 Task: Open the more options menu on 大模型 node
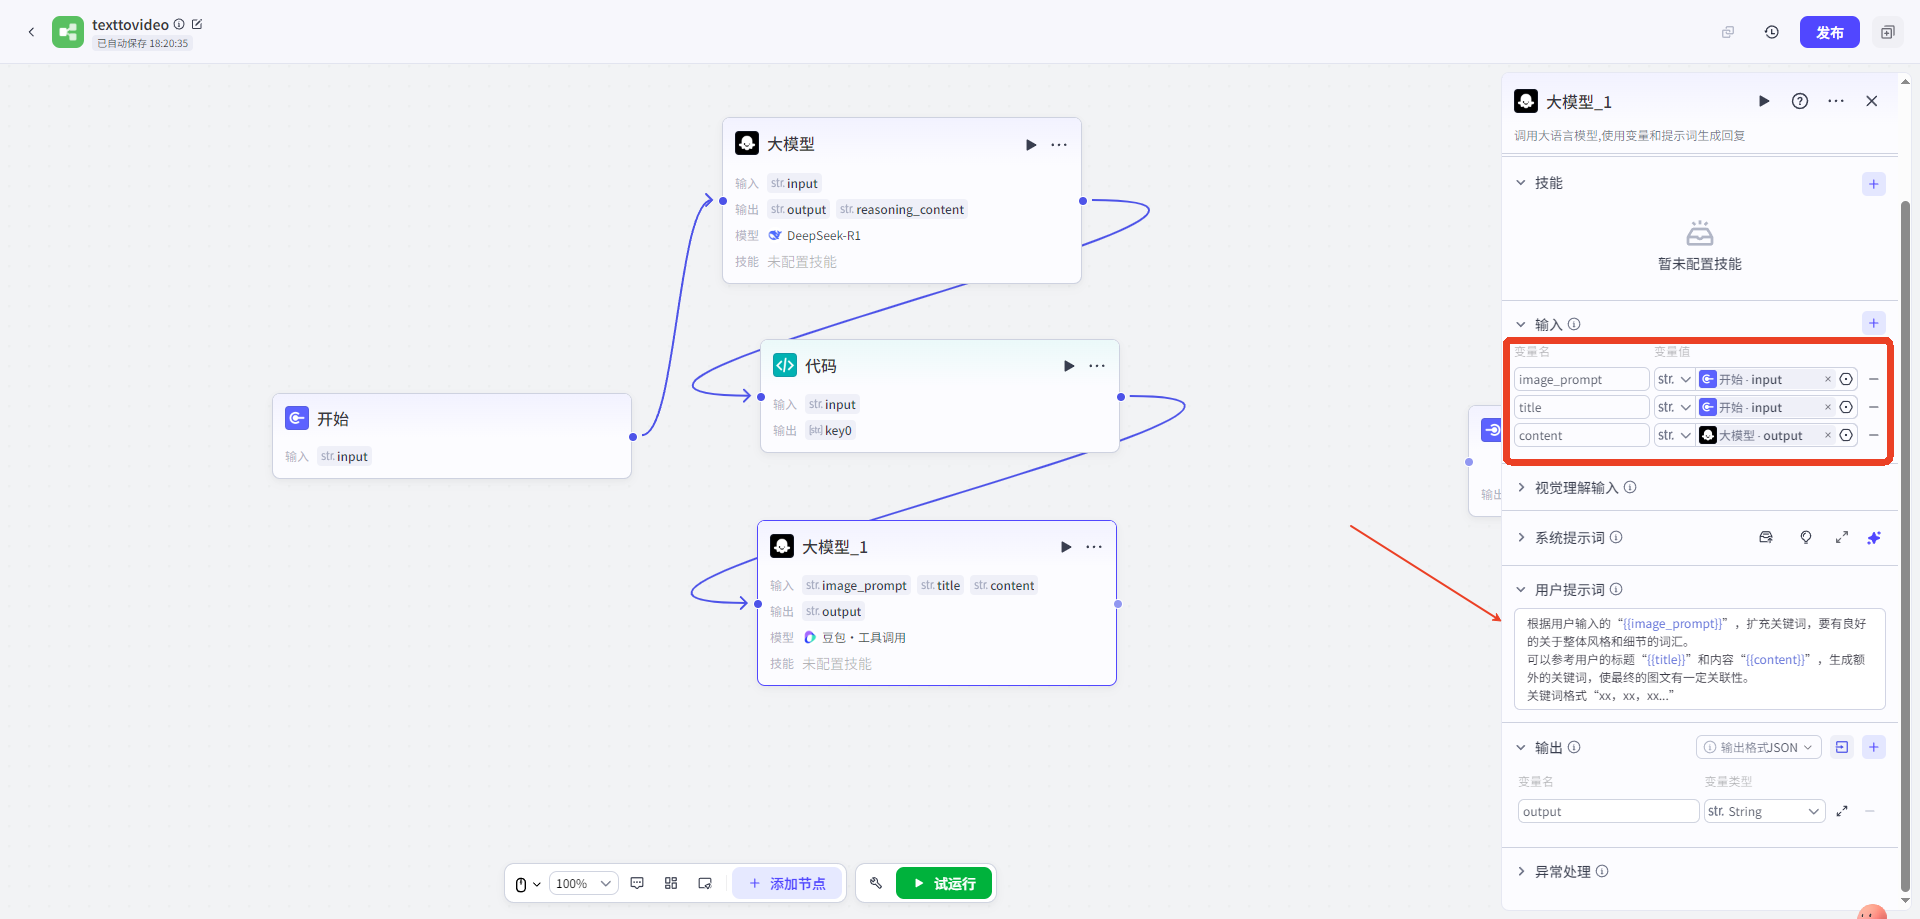point(1059,145)
